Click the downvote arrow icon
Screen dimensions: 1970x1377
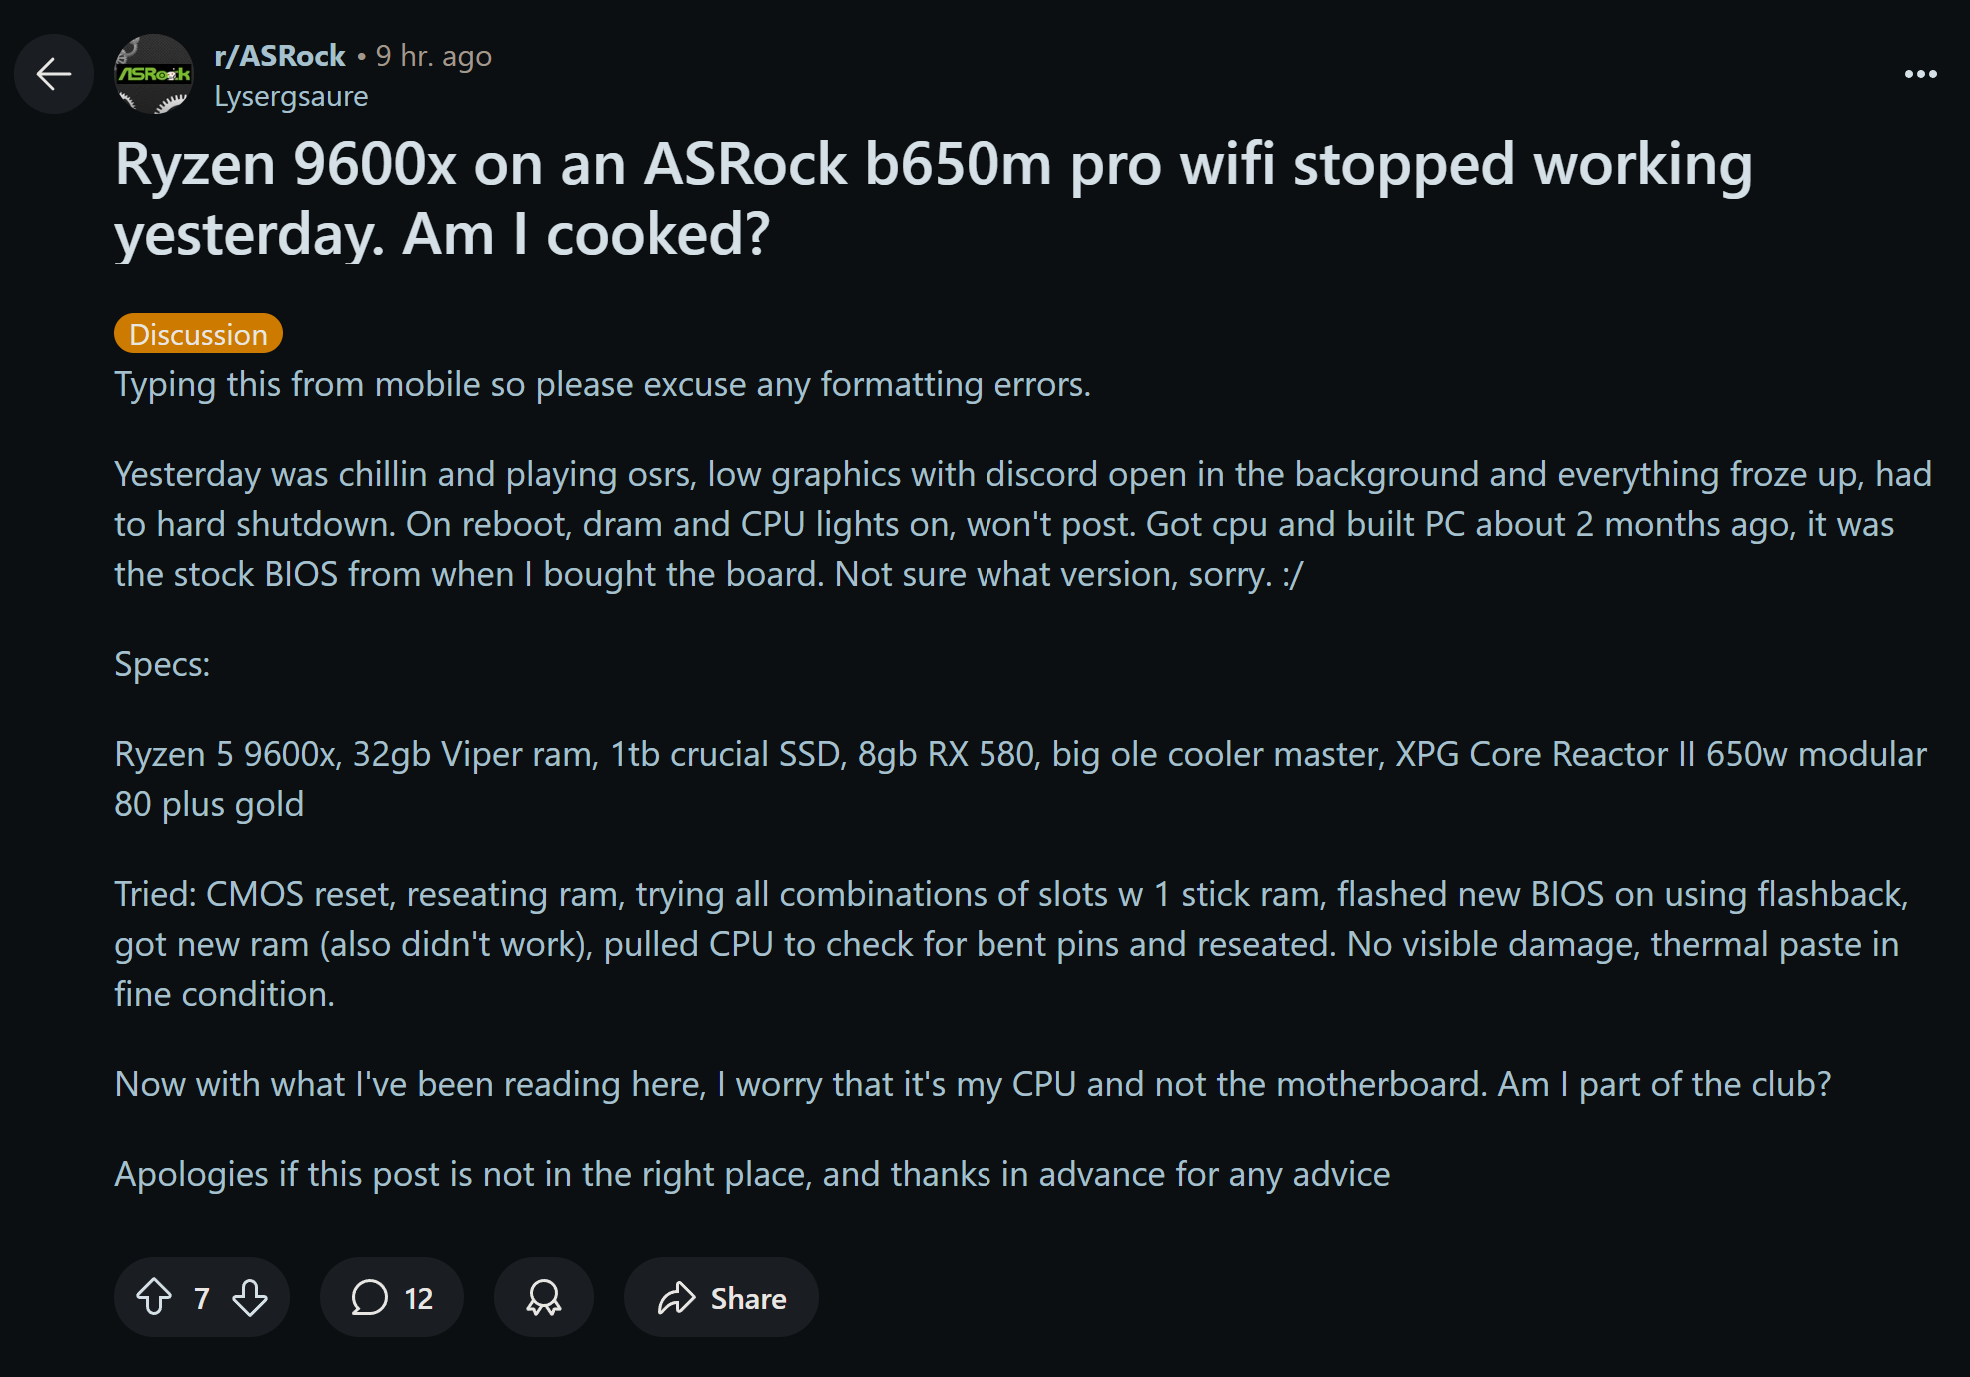coord(249,1297)
